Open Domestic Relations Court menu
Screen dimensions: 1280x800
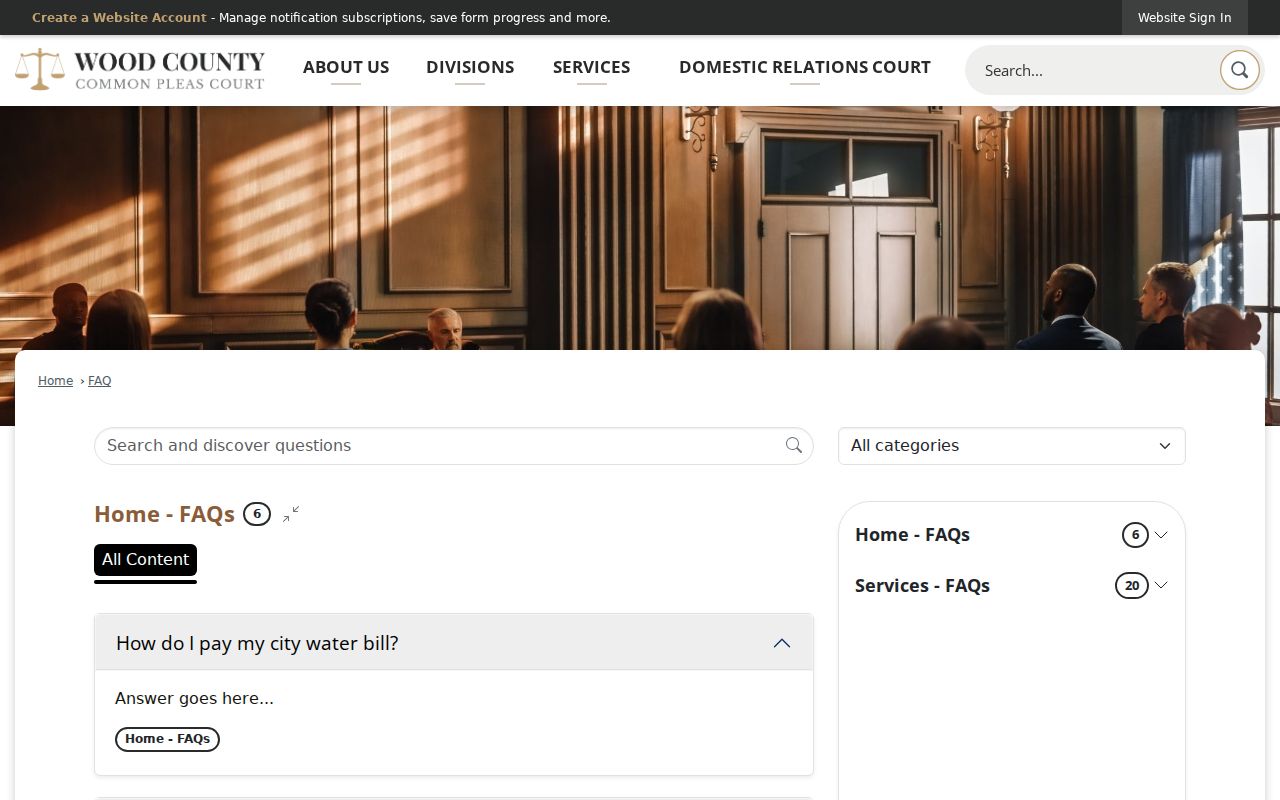click(x=805, y=67)
